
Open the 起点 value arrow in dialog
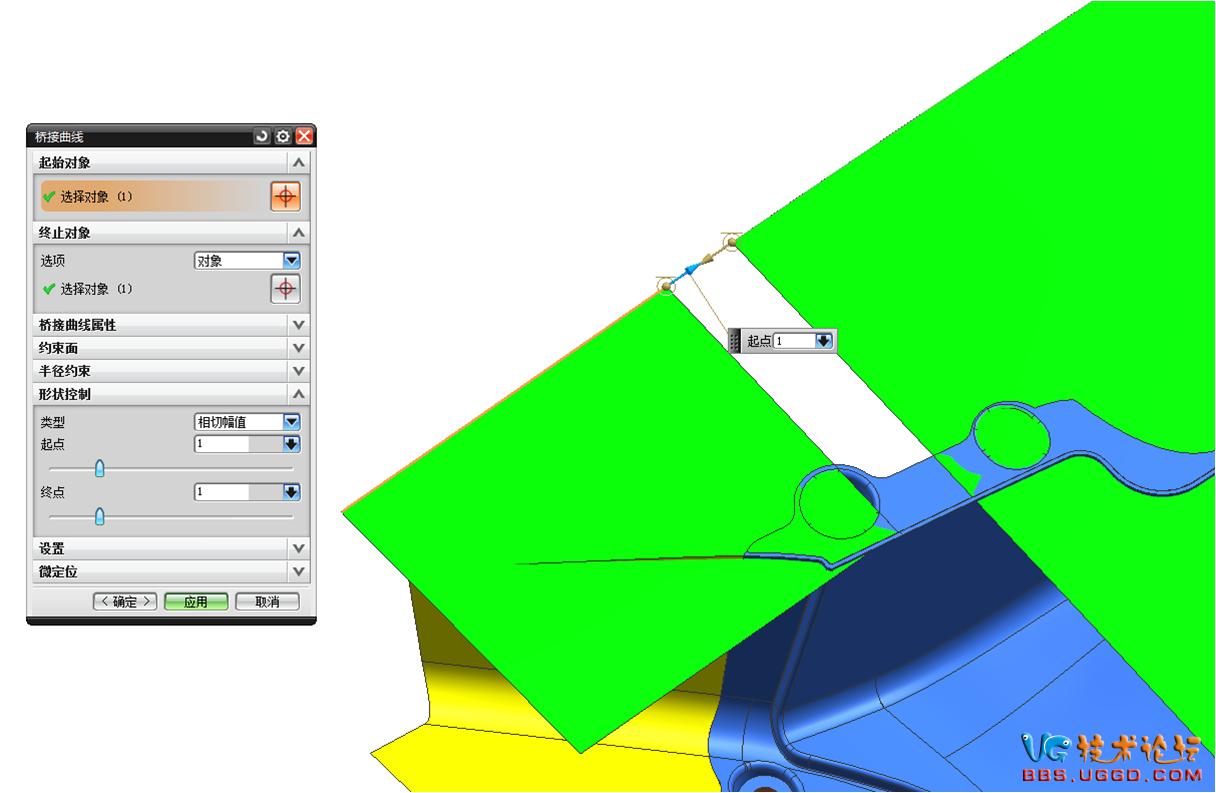point(291,444)
